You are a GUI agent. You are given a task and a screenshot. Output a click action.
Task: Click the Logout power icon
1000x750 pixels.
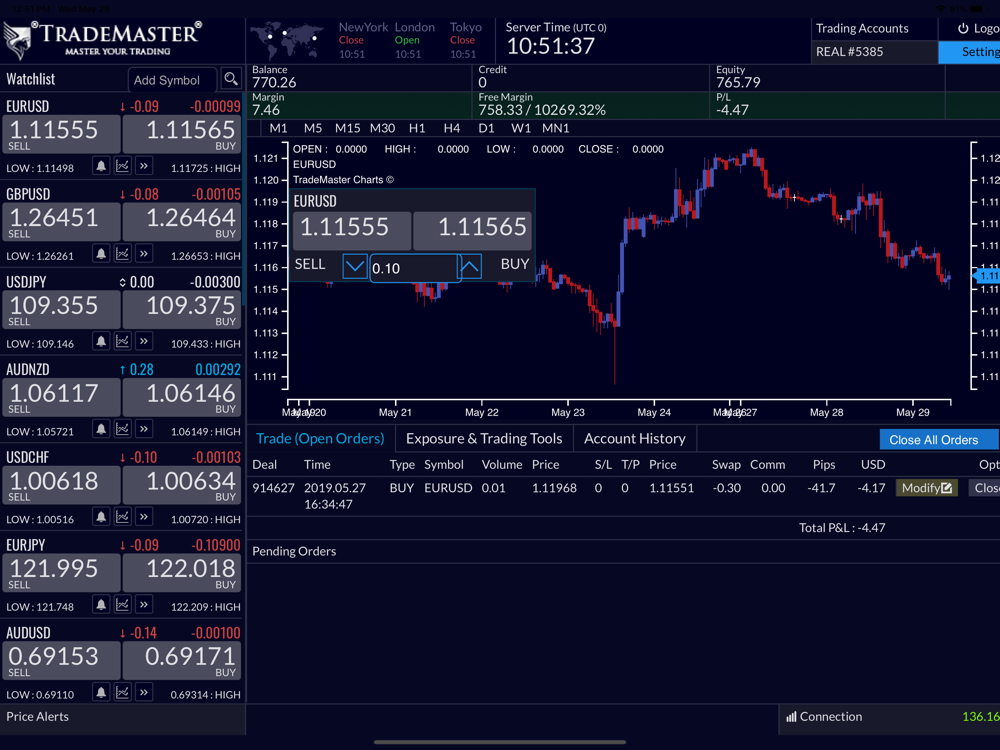tap(963, 28)
